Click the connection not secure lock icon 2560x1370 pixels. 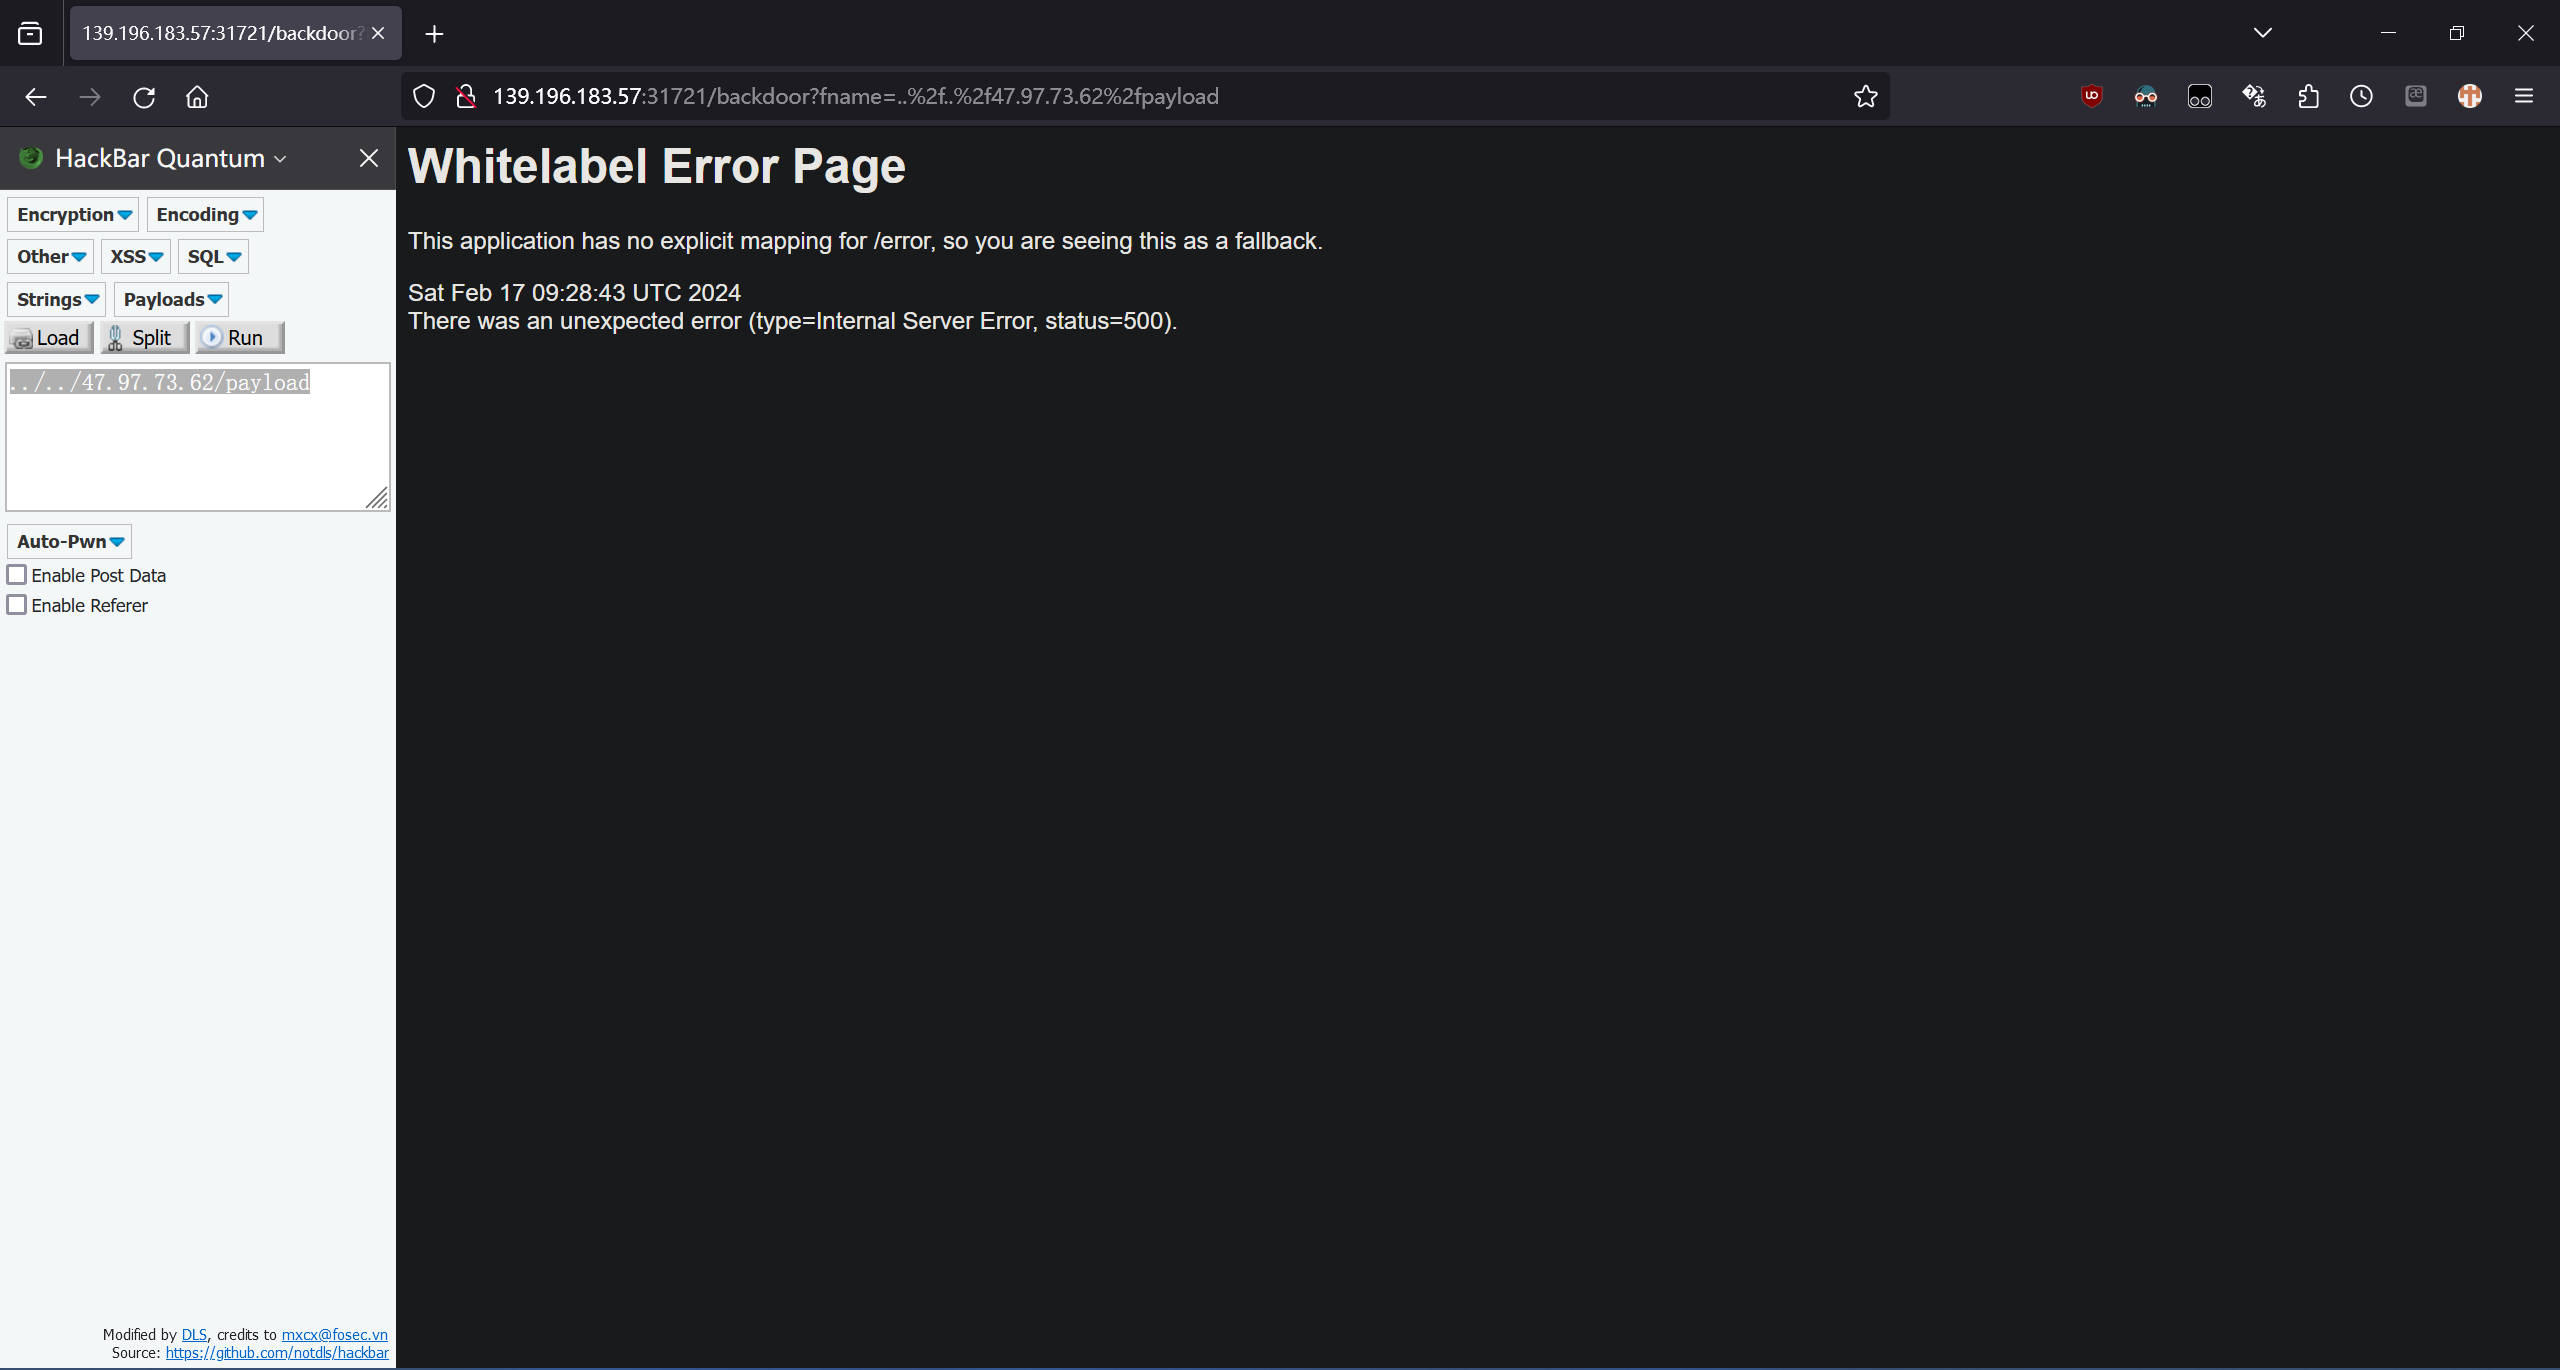tap(466, 96)
